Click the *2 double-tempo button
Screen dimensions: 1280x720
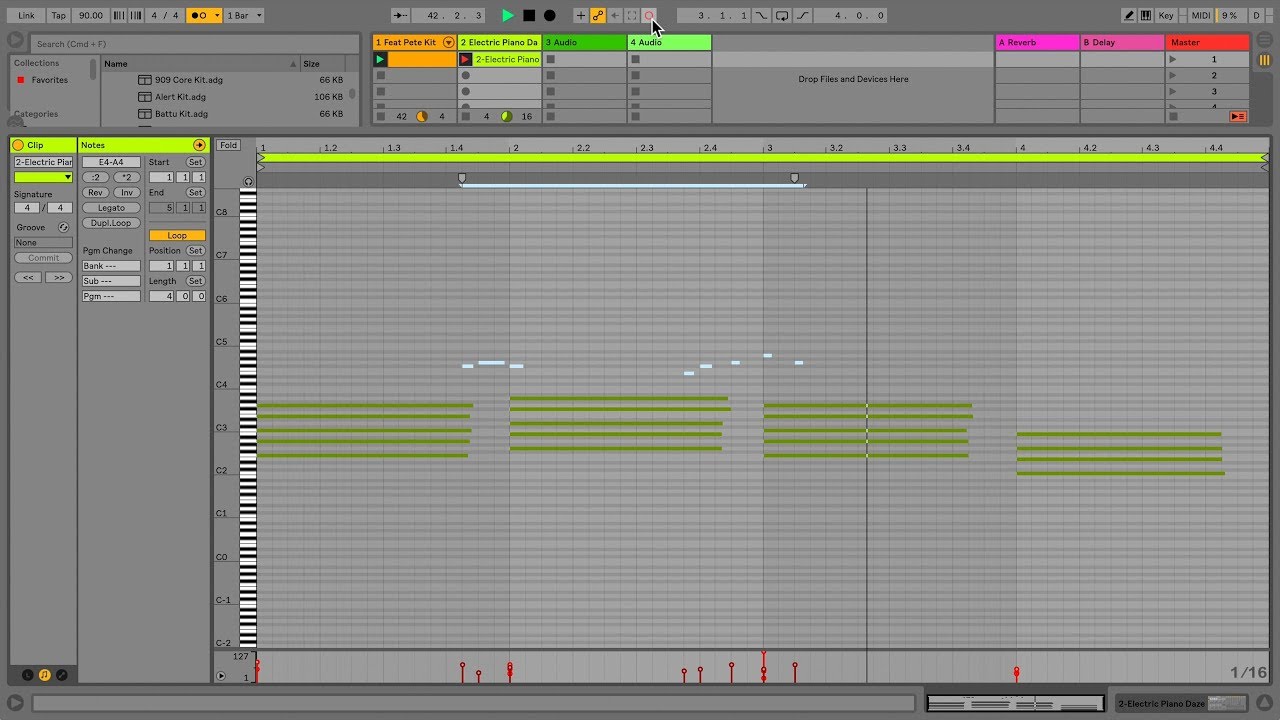[127, 177]
